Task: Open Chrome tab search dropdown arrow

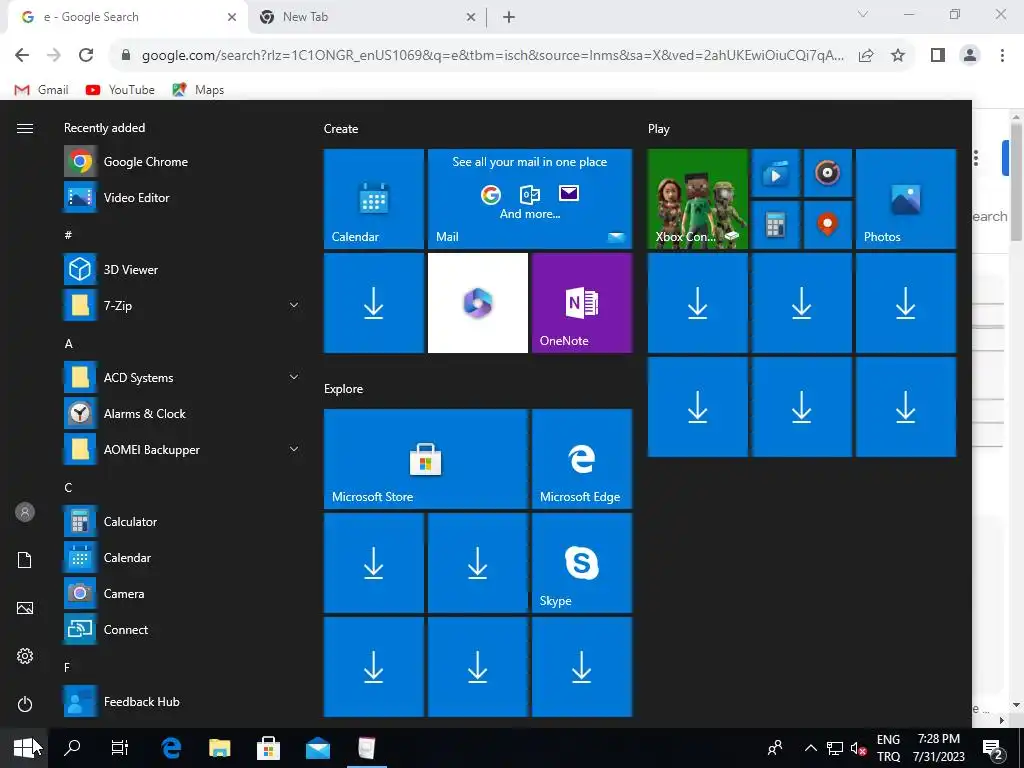Action: [x=863, y=14]
